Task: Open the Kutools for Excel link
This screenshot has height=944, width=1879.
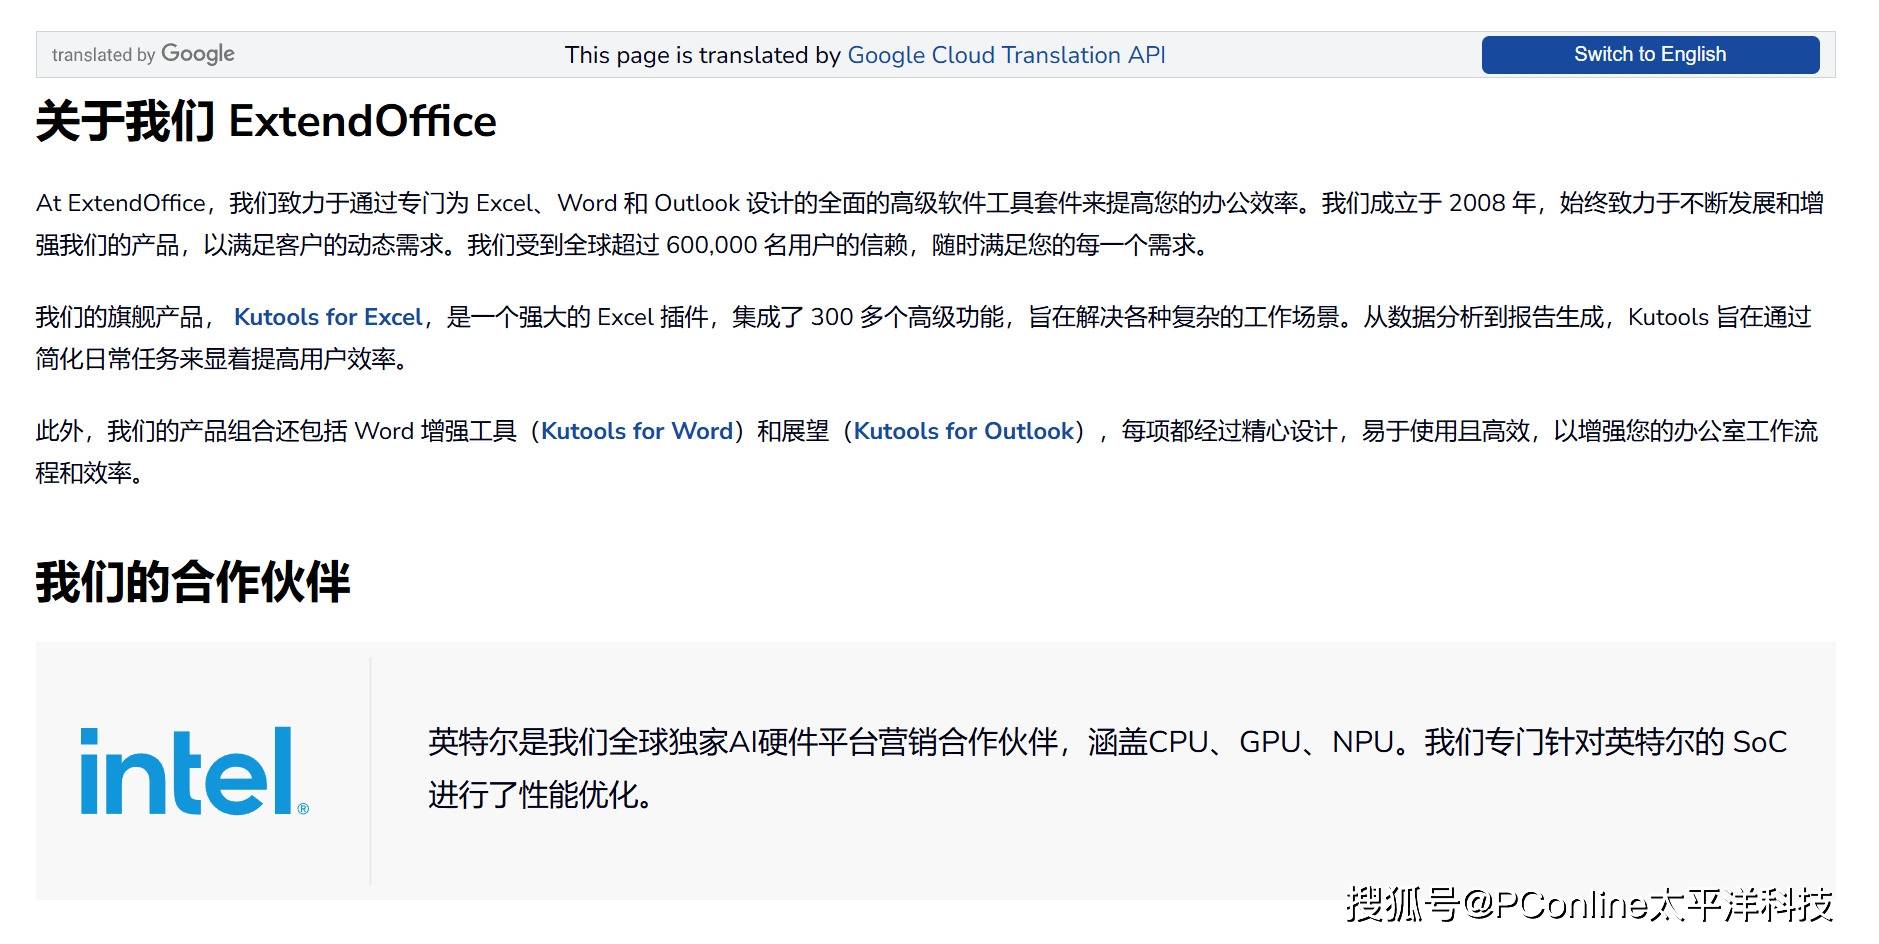Action: pyautogui.click(x=328, y=317)
